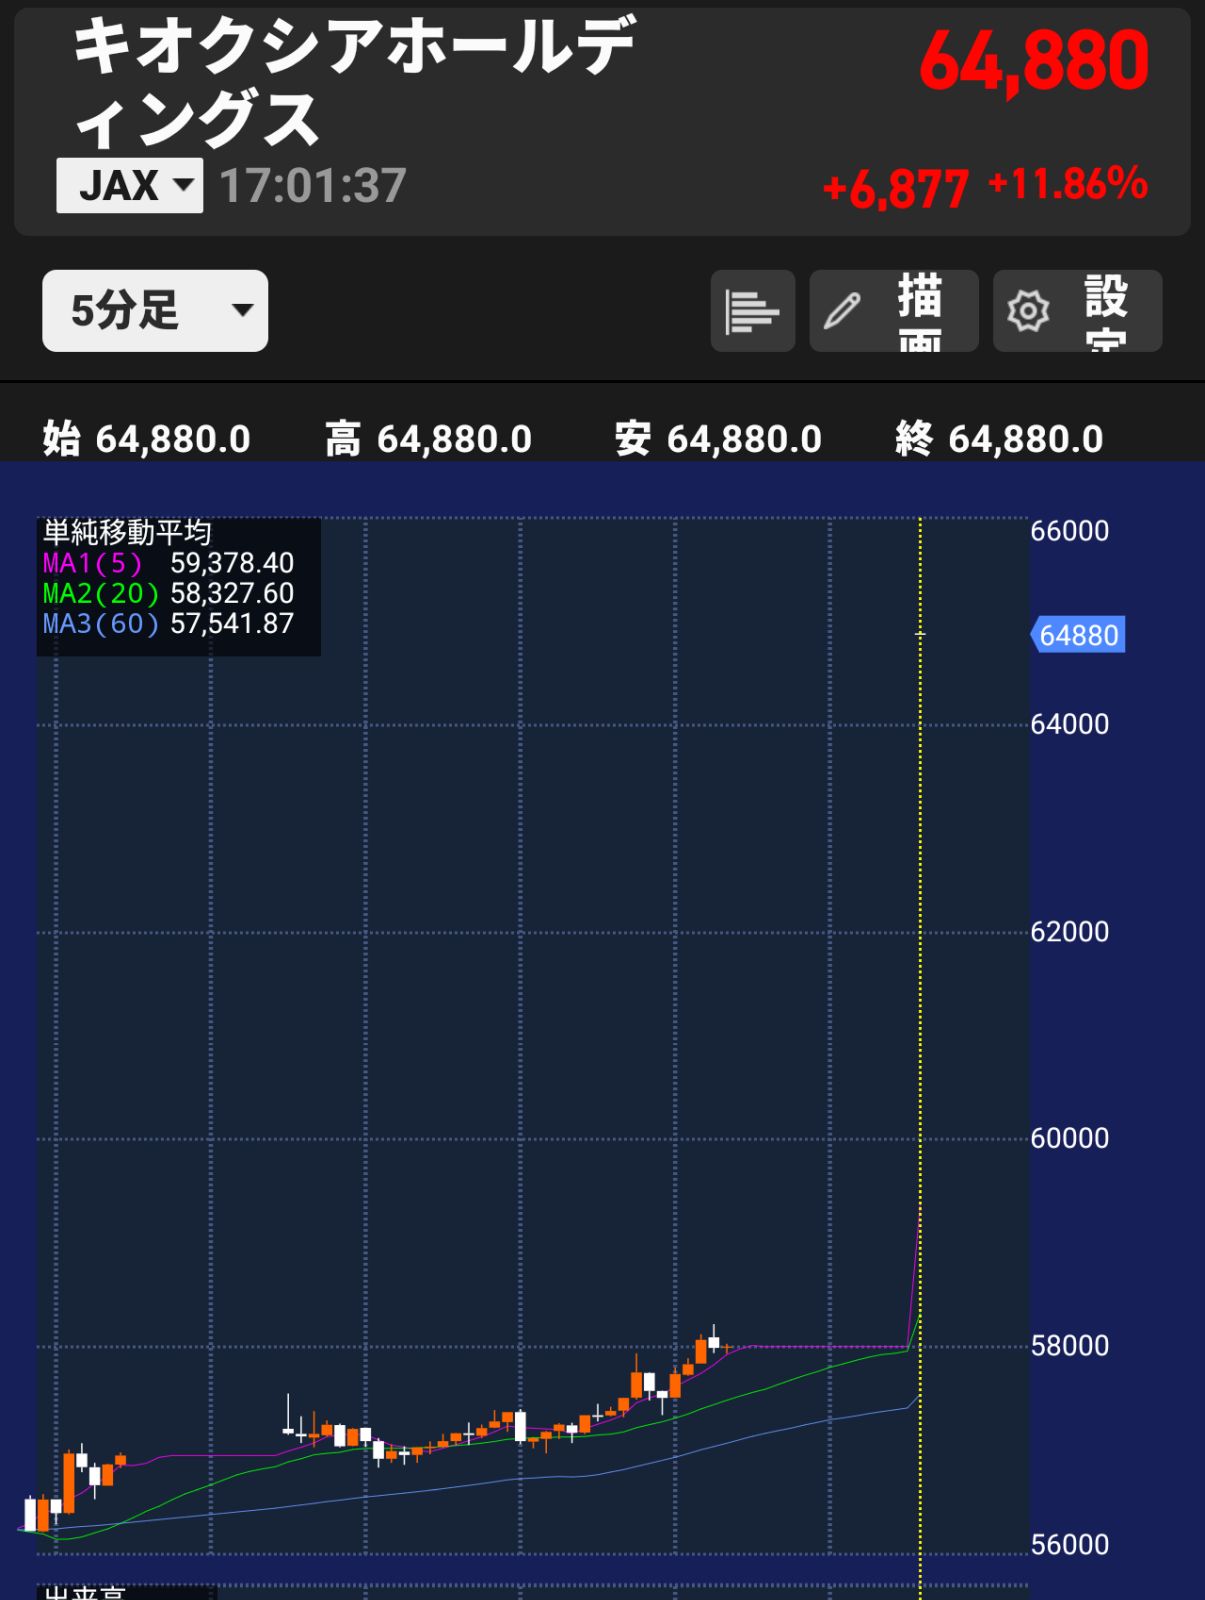Open the price-range volume bars icon

(x=752, y=311)
